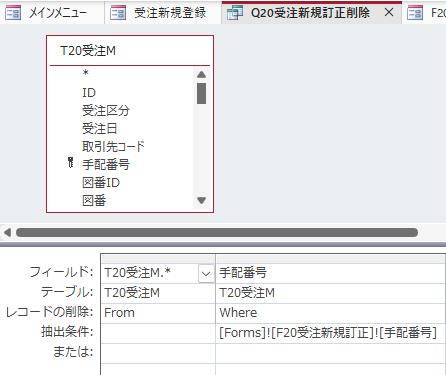Screen dimensions: 446x375
Task: Select the T20受注M table title bar
Action: click(130, 51)
